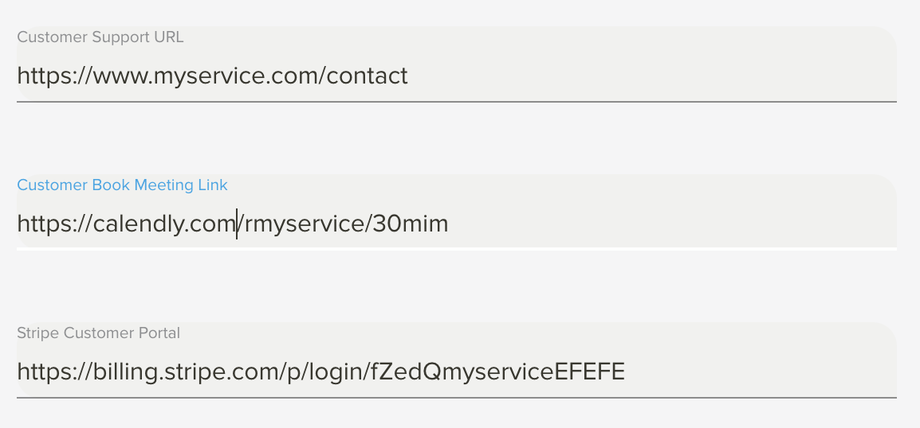Focus the Customer Book Meeting Link field
This screenshot has width=920, height=428.
(456, 224)
